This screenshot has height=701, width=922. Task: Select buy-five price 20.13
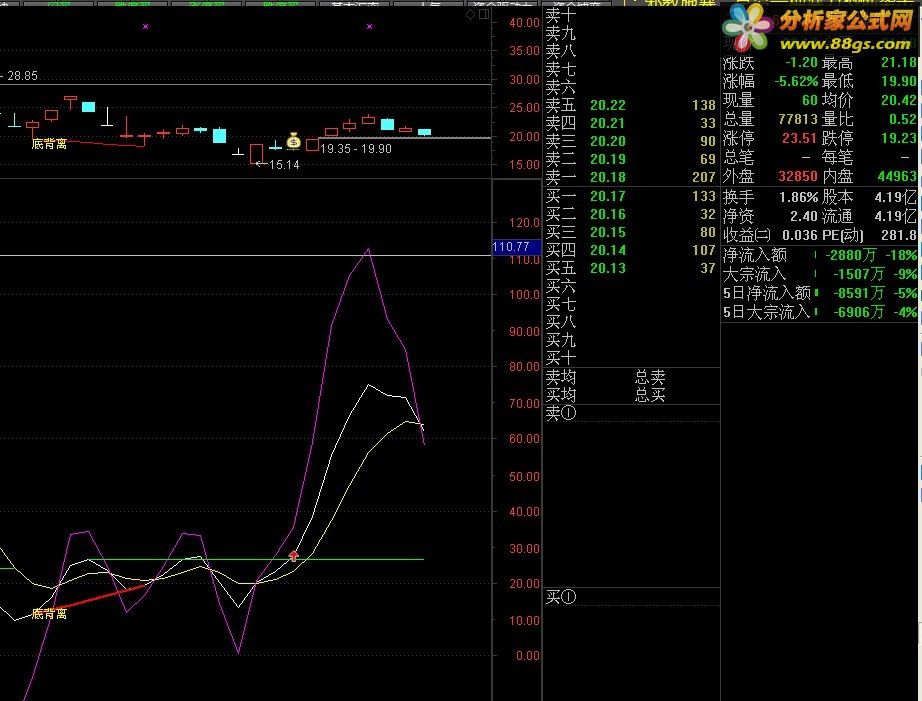[608, 268]
